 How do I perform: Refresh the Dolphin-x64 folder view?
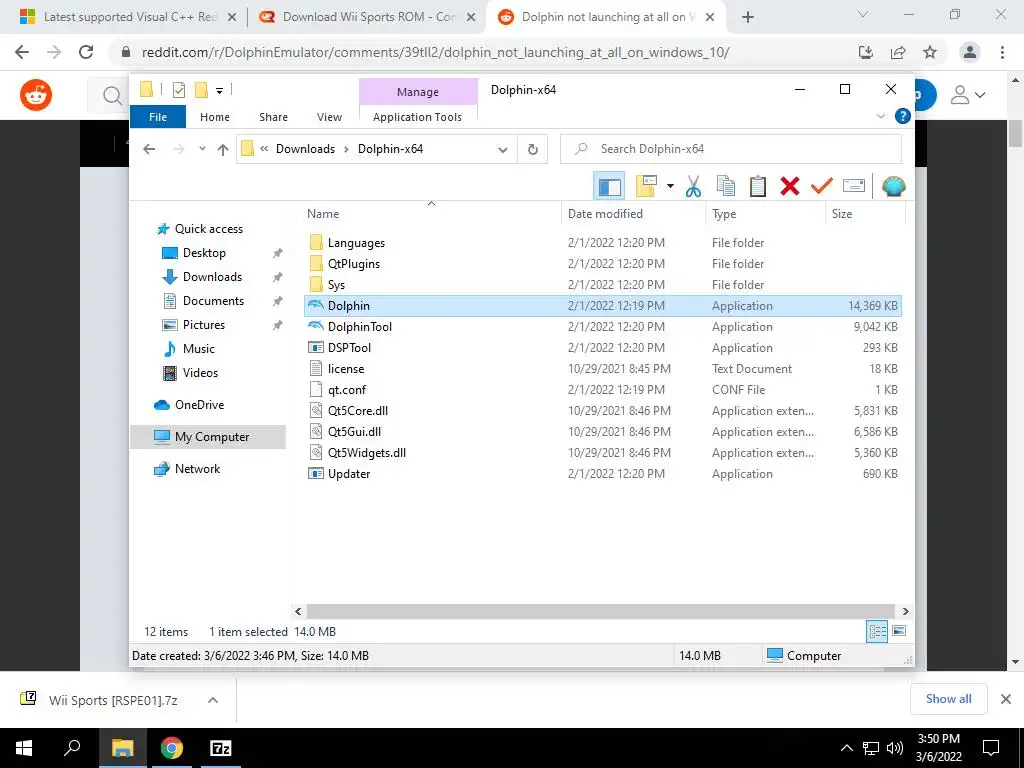pos(533,150)
